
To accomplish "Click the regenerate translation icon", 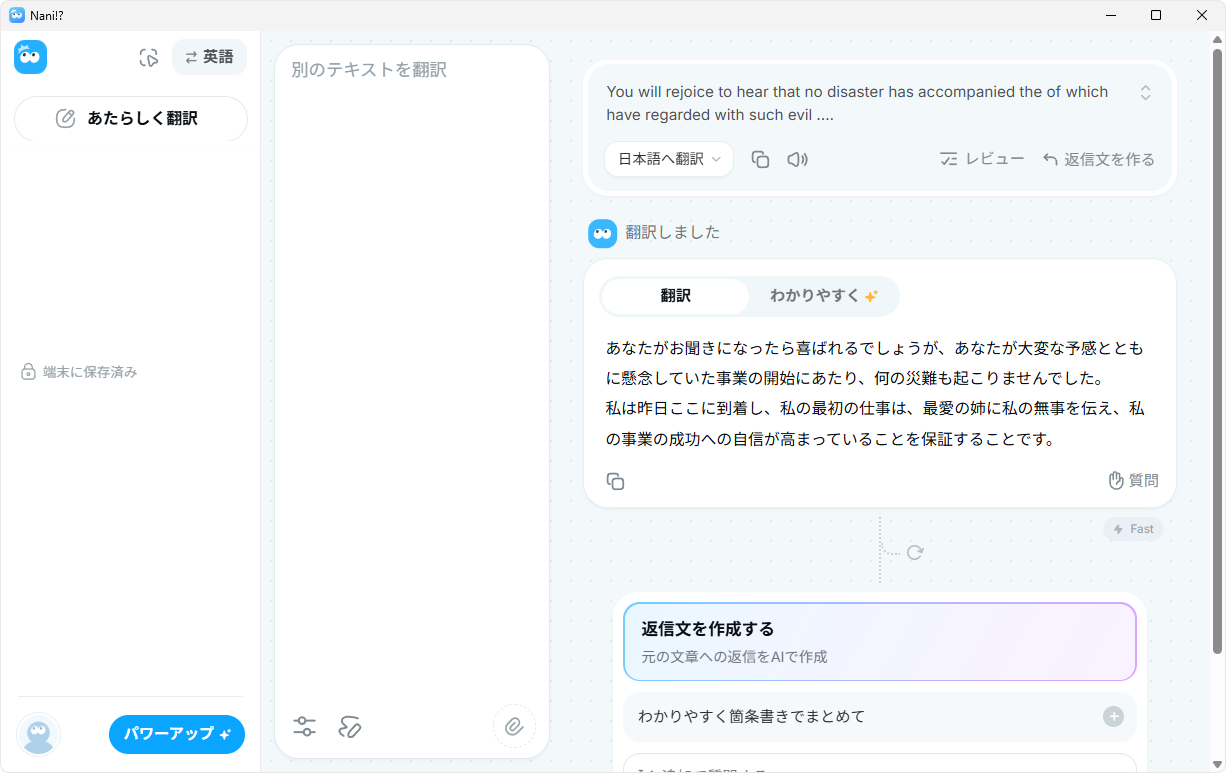I will click(x=914, y=552).
